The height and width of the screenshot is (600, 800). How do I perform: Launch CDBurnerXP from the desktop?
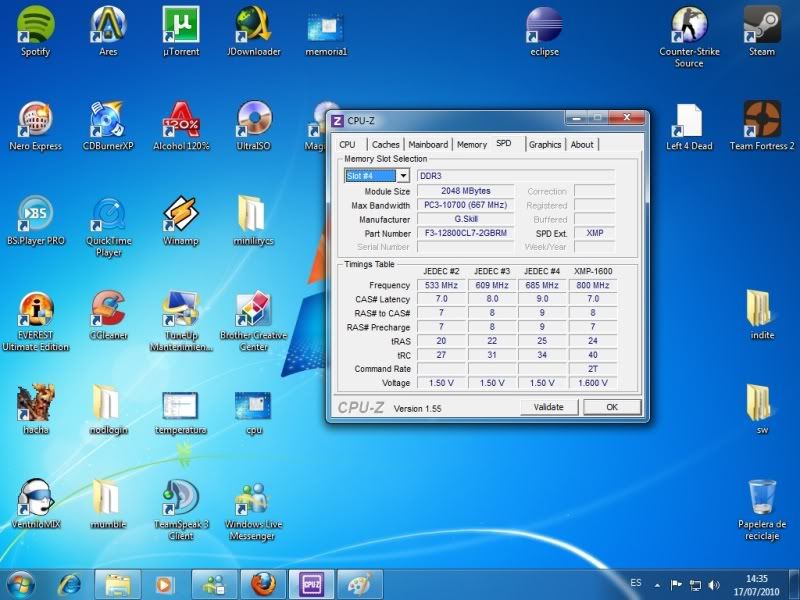pos(108,126)
